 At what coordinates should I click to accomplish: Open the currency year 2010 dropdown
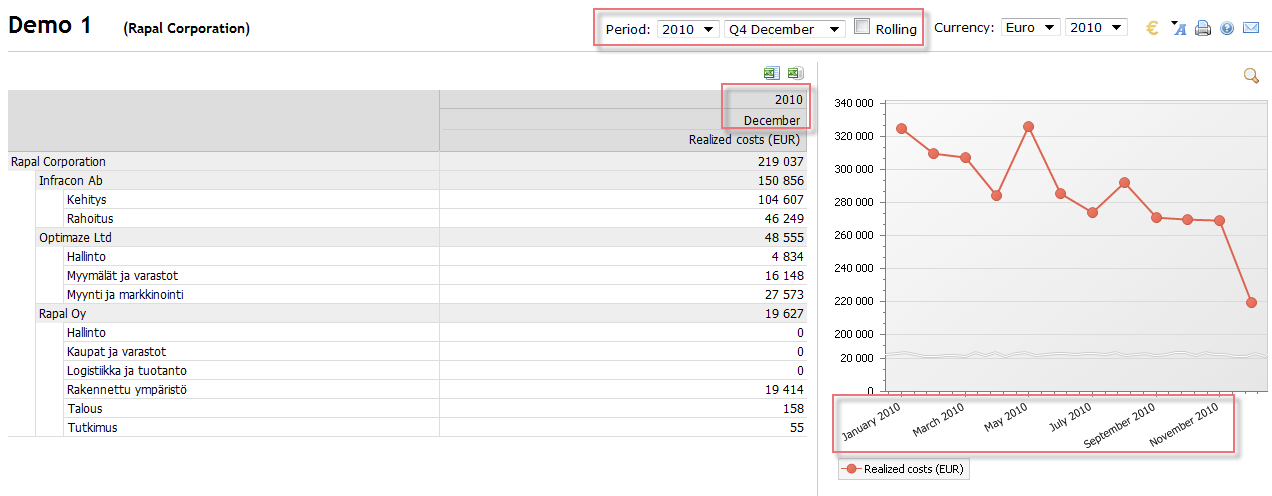[x=1095, y=28]
